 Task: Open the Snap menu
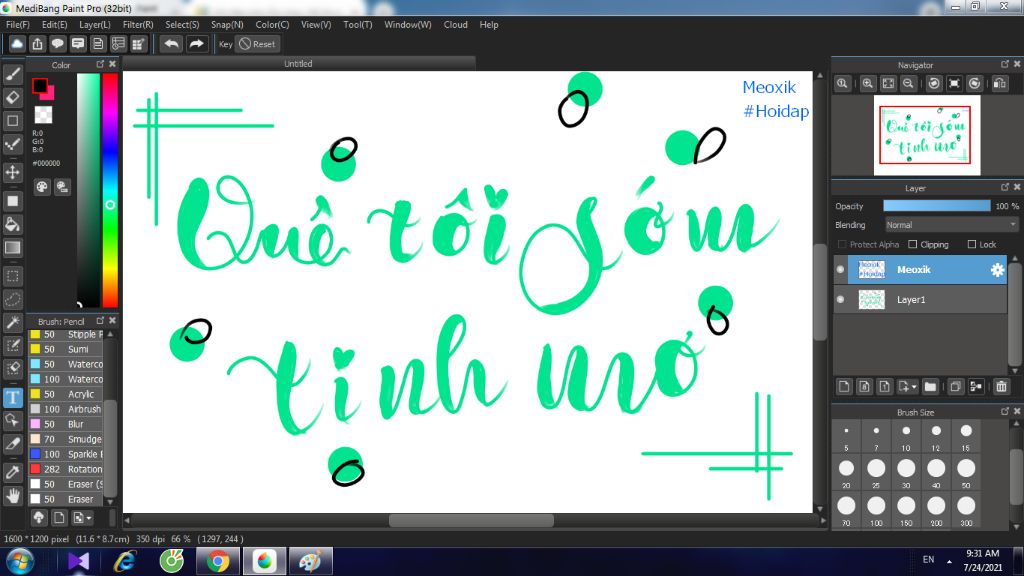[227, 25]
